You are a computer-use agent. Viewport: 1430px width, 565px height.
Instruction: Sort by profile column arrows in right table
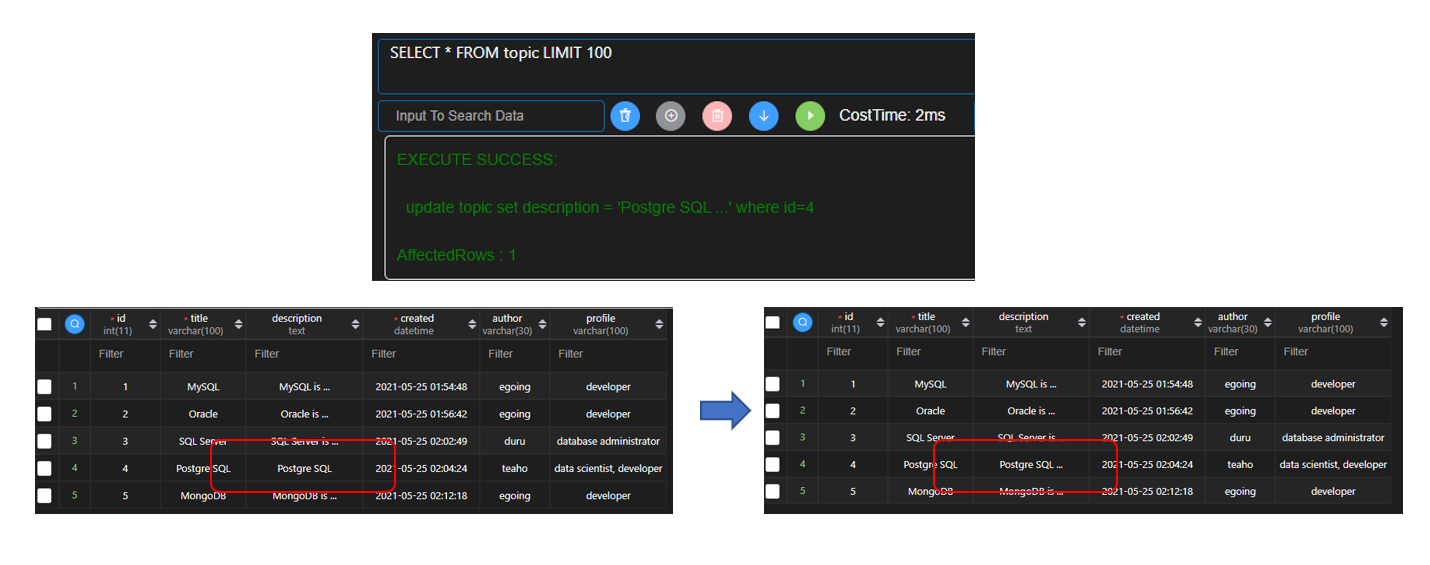coord(1383,322)
